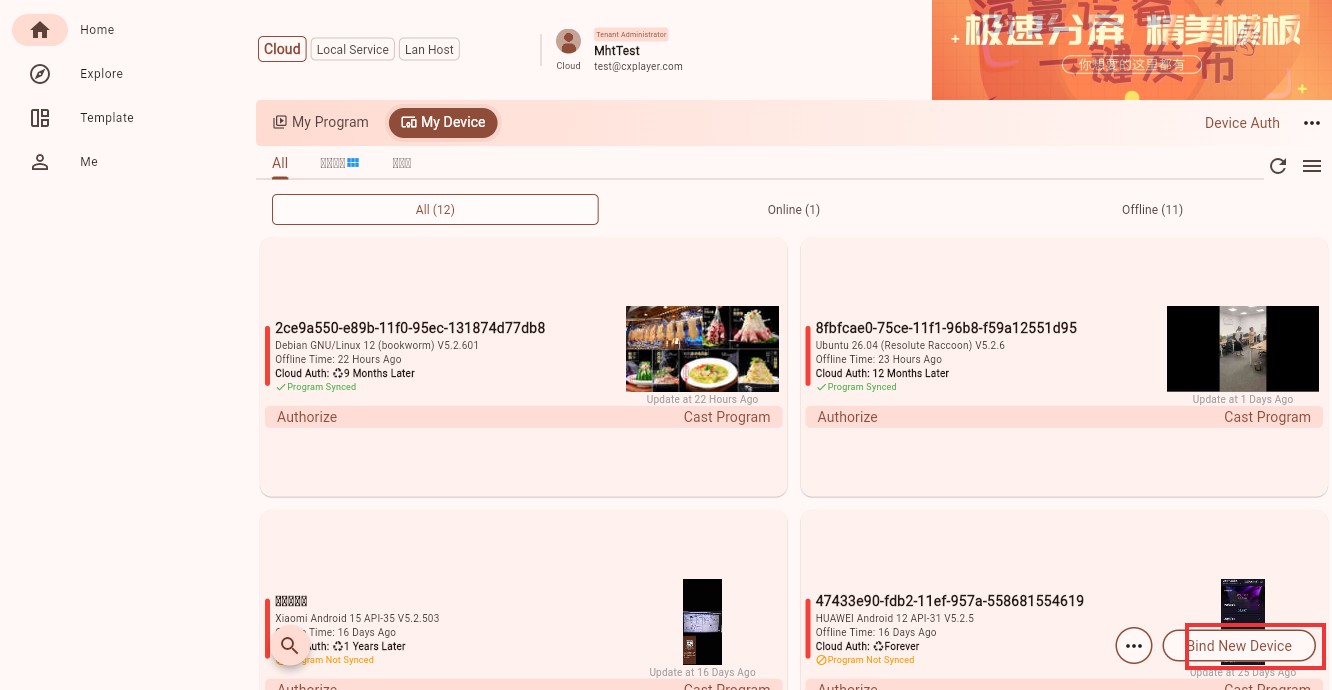Image resolution: width=1332 pixels, height=690 pixels.
Task: Select the Cloud connection mode
Action: tap(282, 49)
